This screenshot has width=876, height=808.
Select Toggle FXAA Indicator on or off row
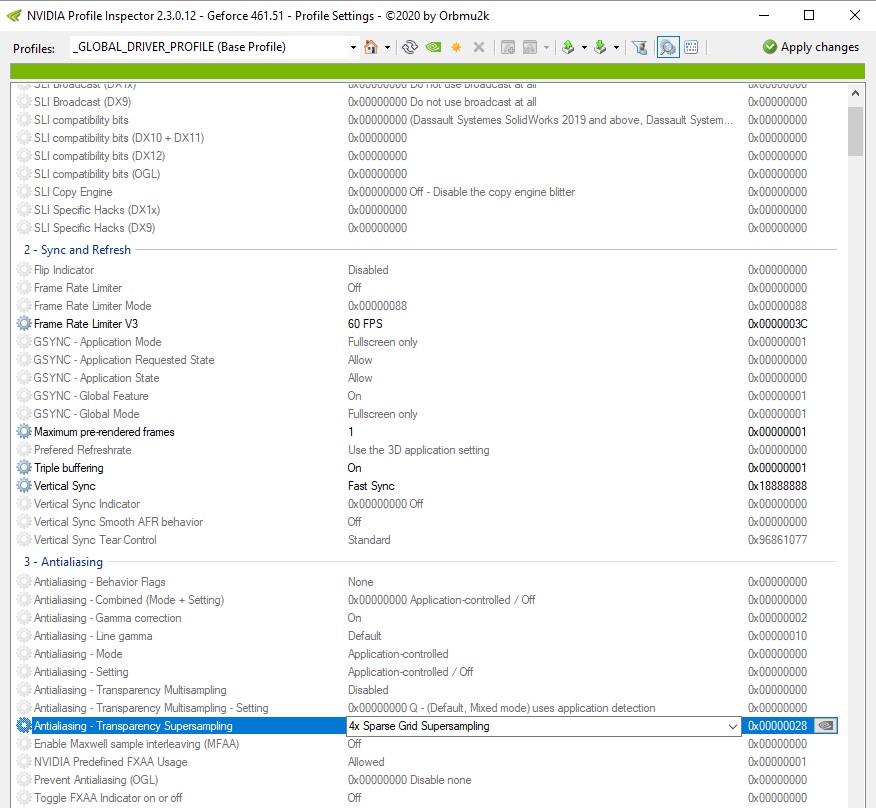point(425,798)
